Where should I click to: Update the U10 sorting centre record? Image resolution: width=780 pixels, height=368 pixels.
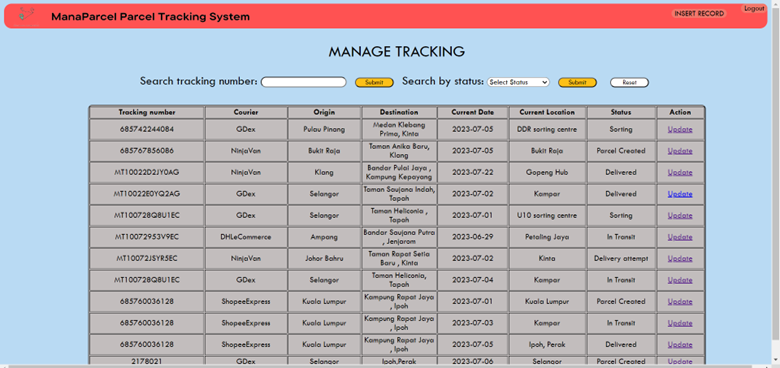click(680, 215)
